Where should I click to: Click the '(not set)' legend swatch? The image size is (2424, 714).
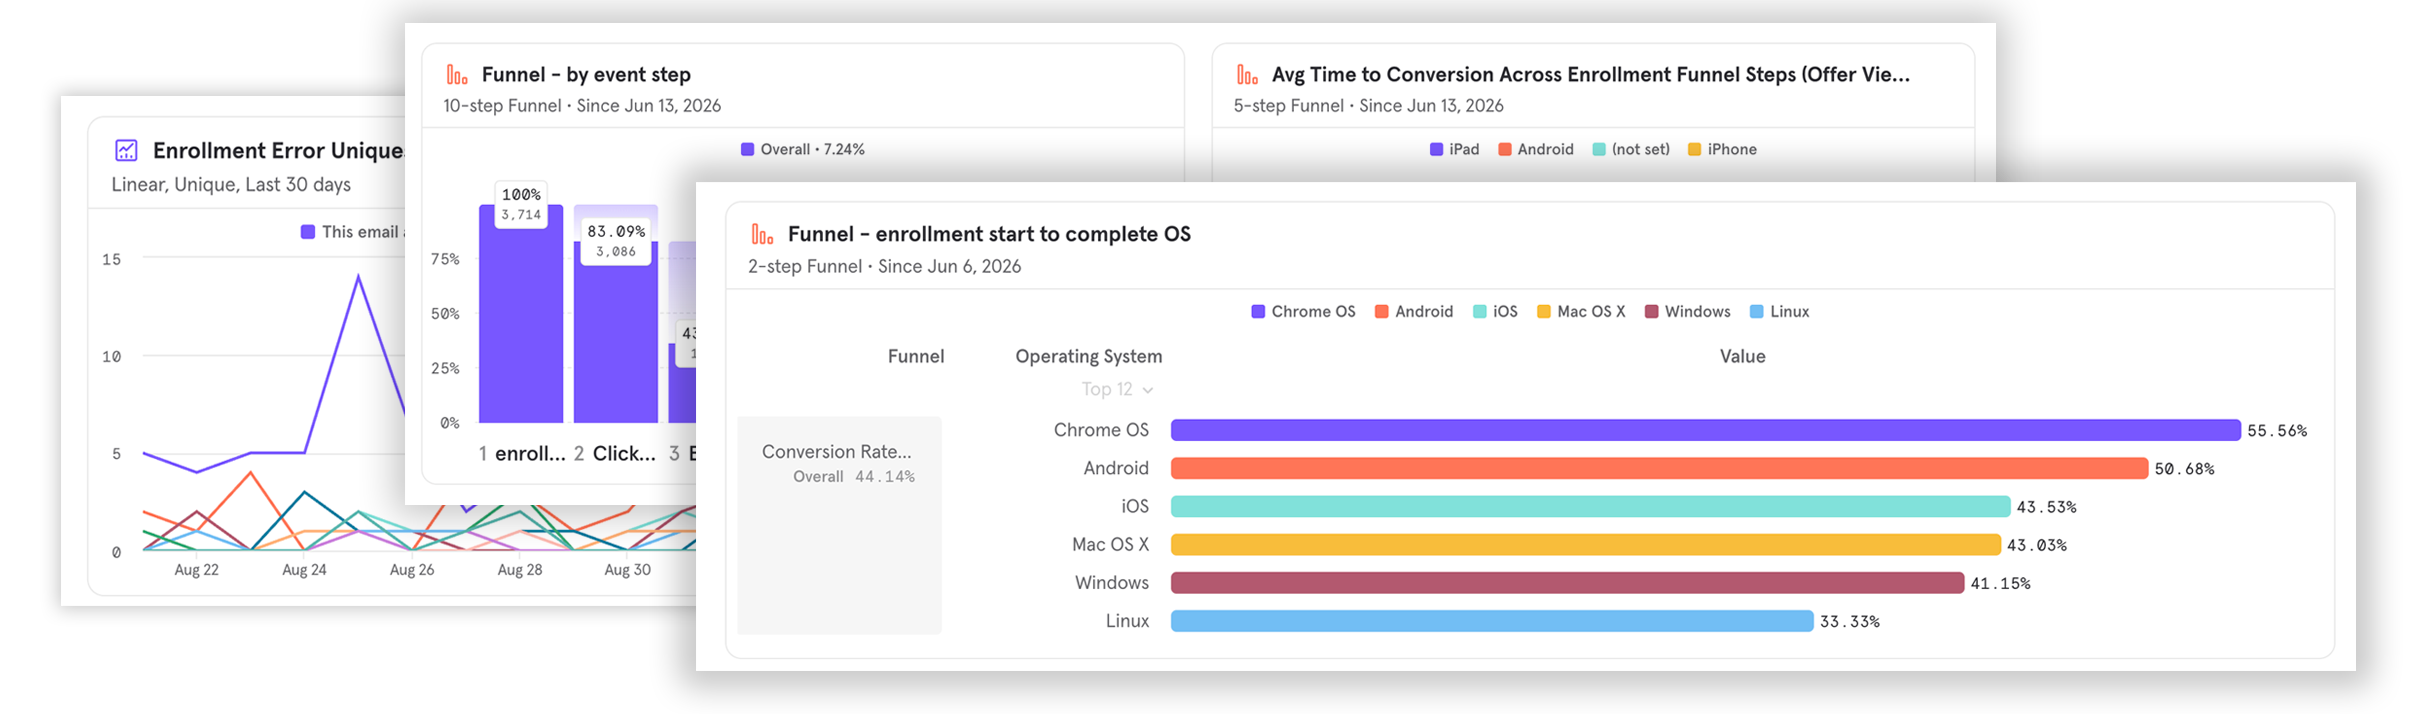click(x=1598, y=150)
